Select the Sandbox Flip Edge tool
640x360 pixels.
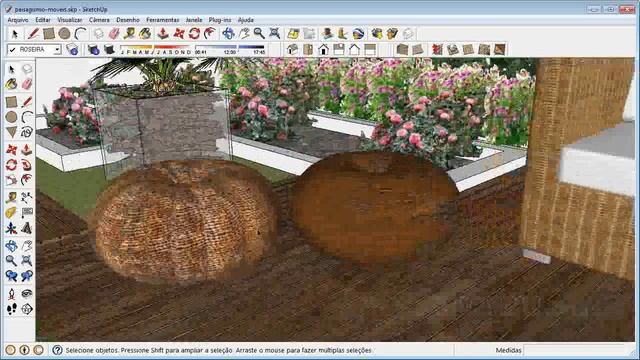(x=499, y=50)
